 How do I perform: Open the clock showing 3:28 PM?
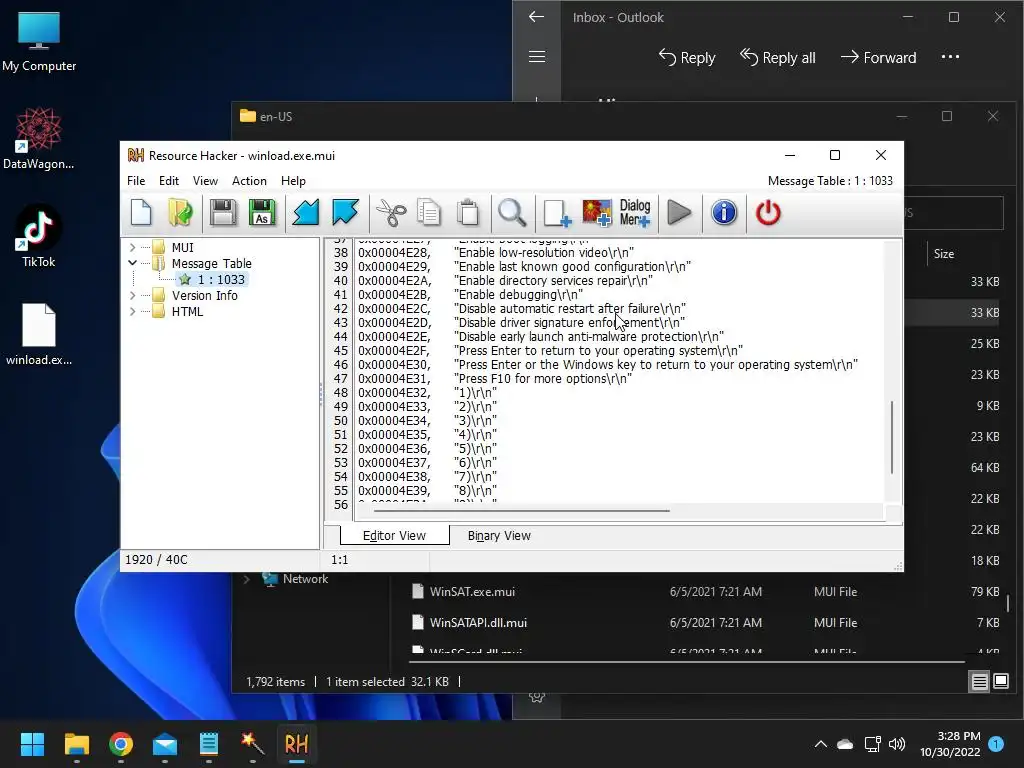[x=950, y=744]
